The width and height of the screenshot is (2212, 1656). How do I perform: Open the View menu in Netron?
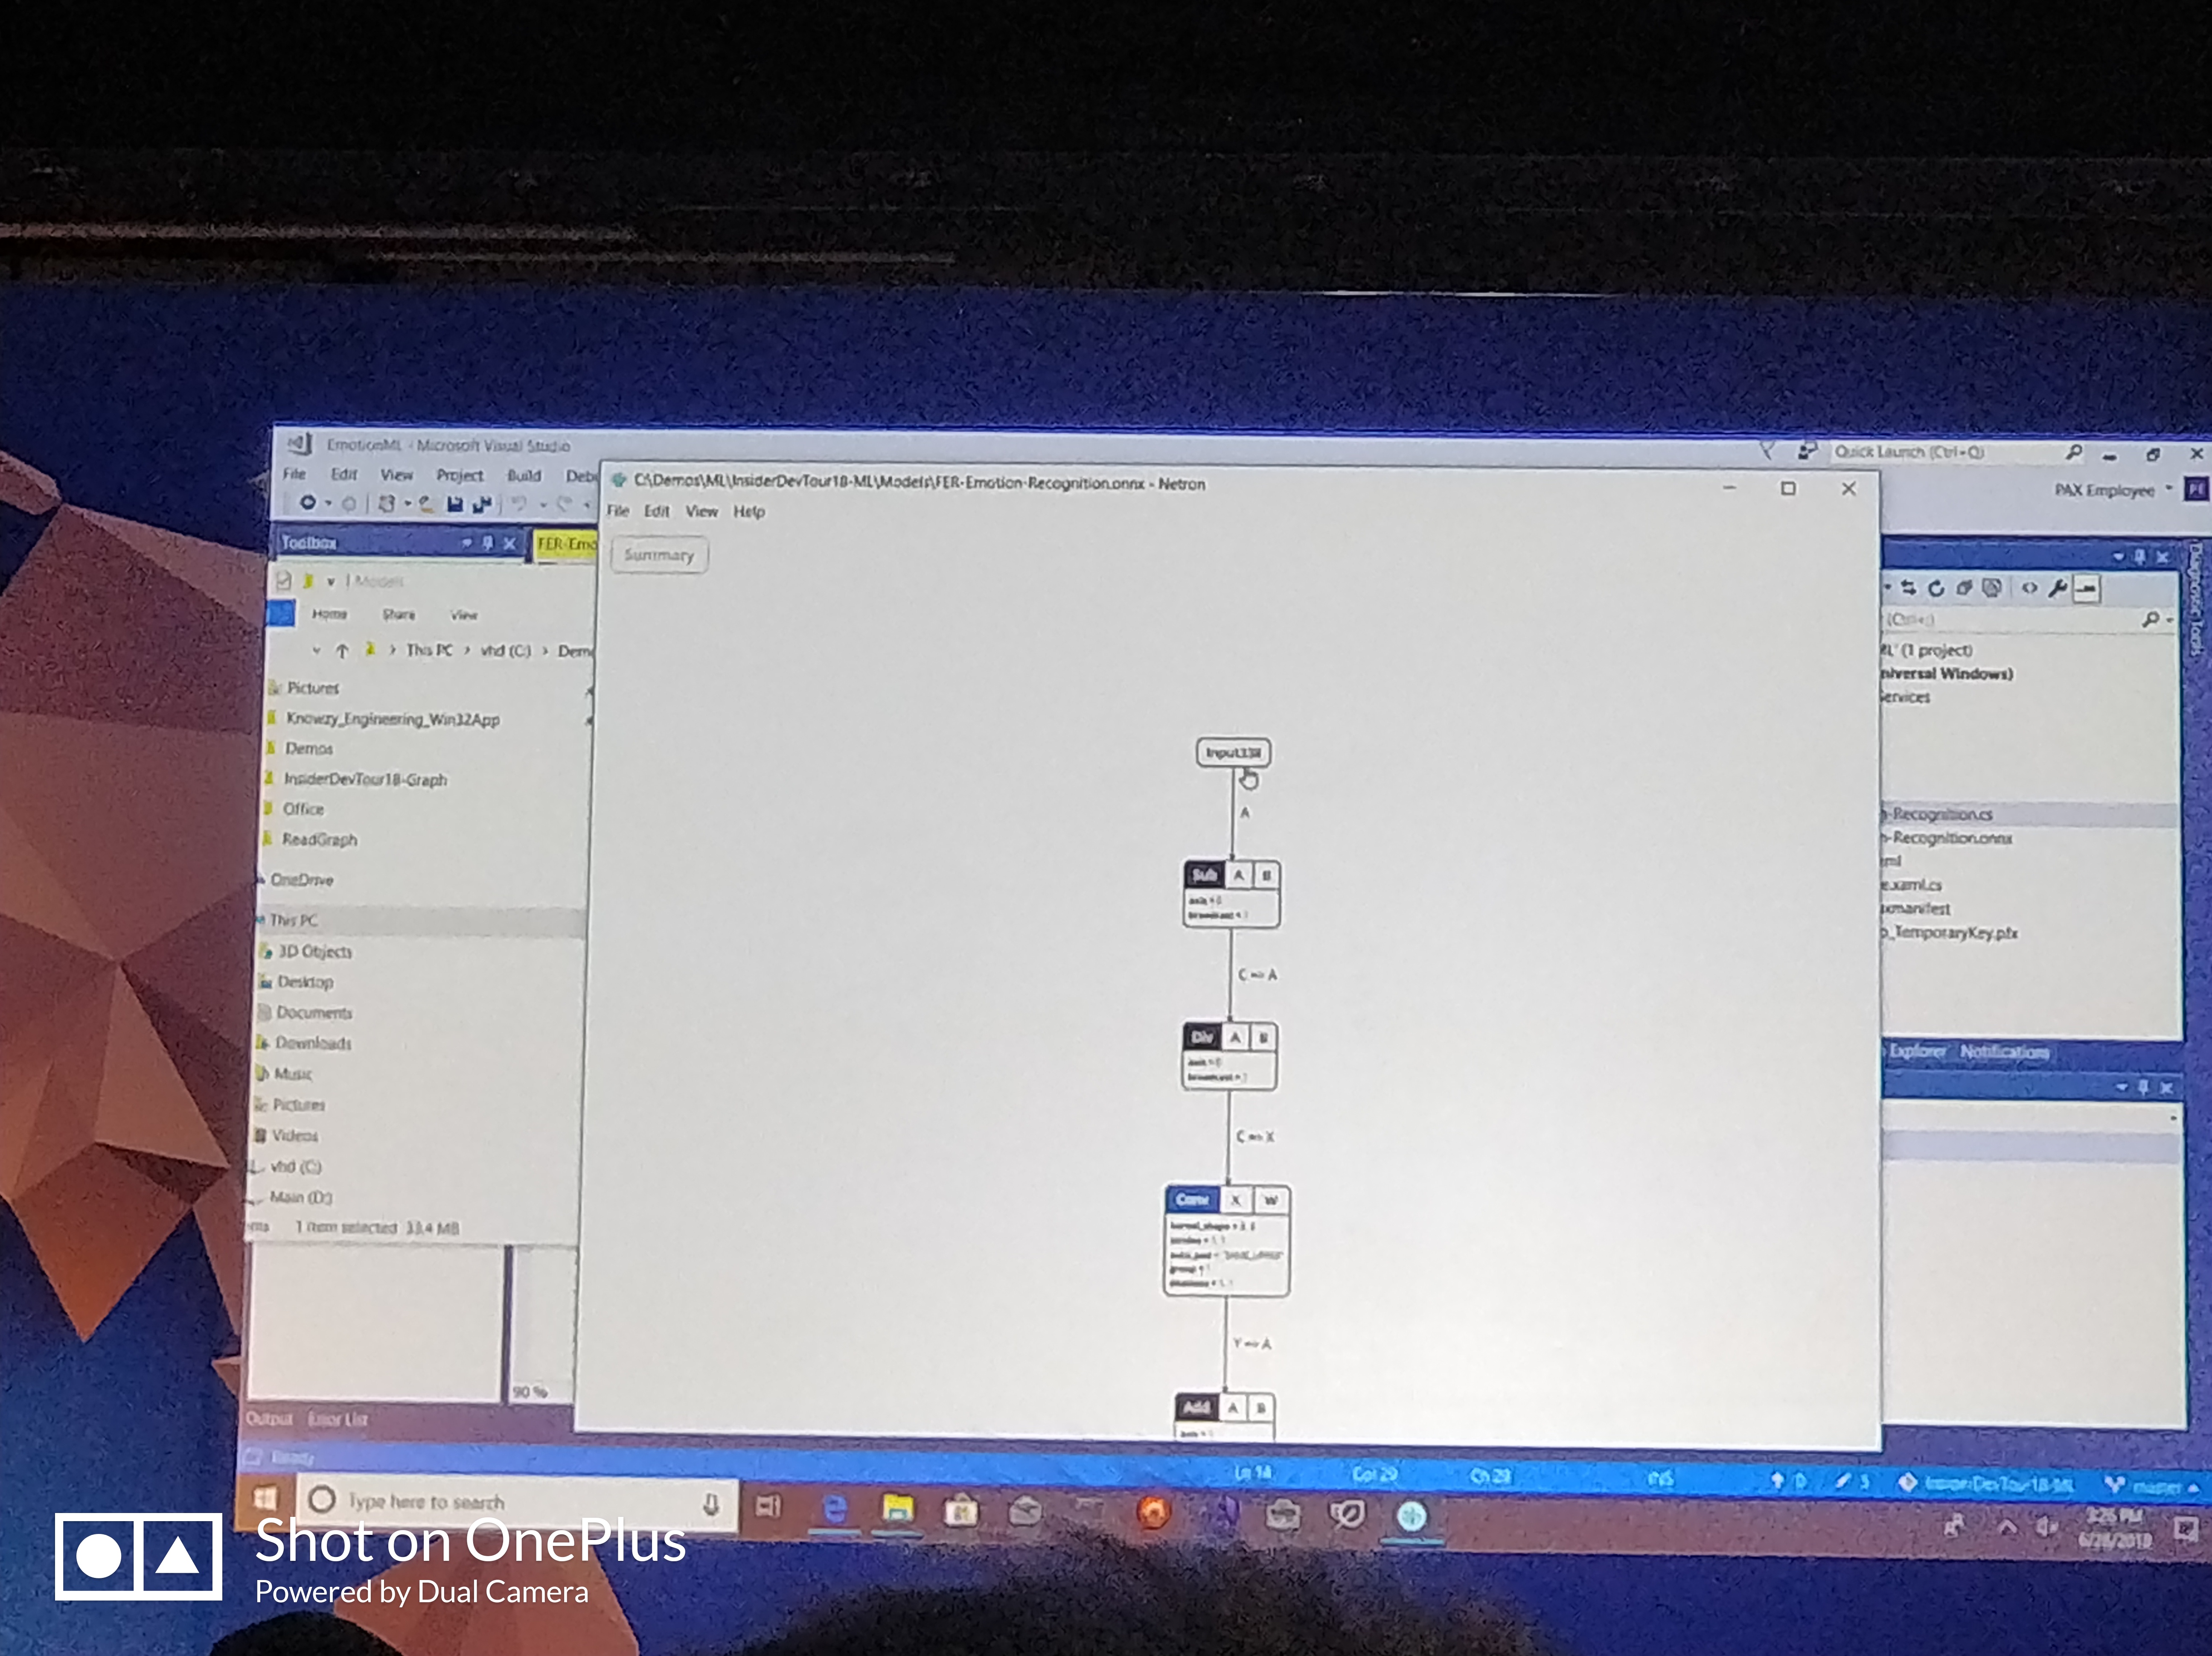point(701,511)
